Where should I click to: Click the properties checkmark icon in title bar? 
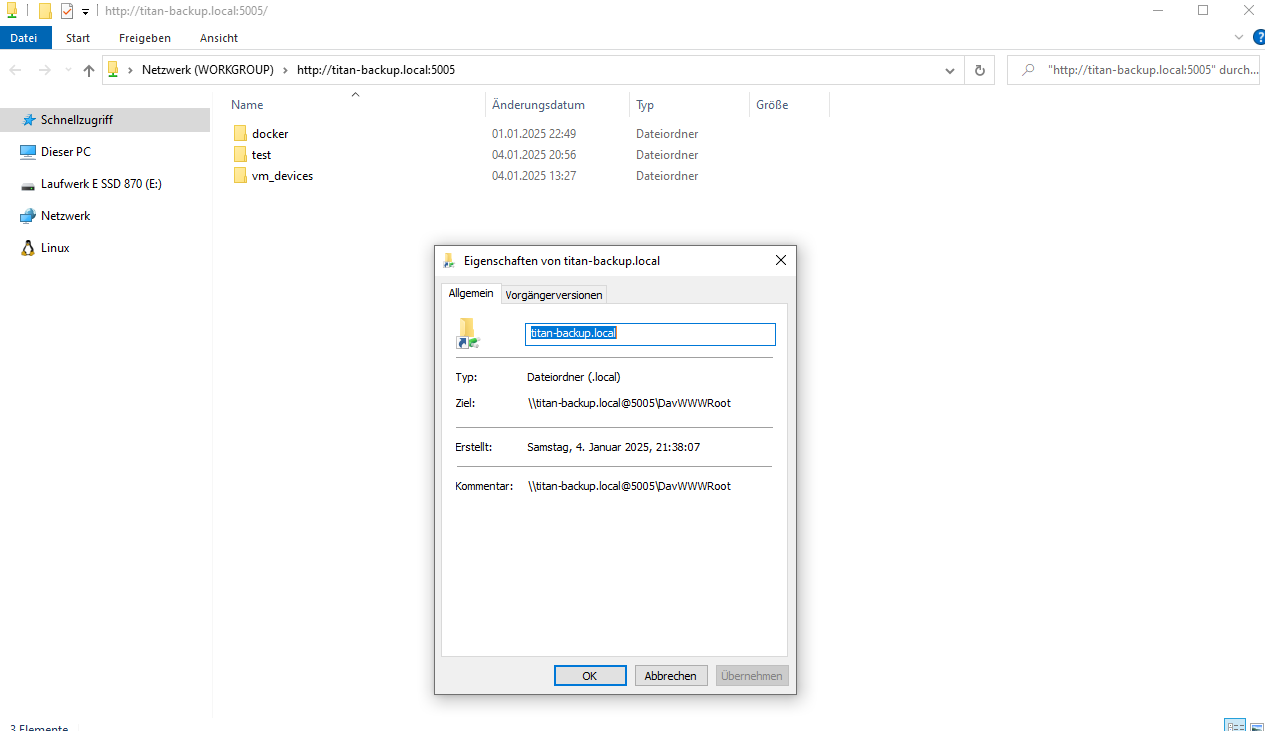coord(67,11)
